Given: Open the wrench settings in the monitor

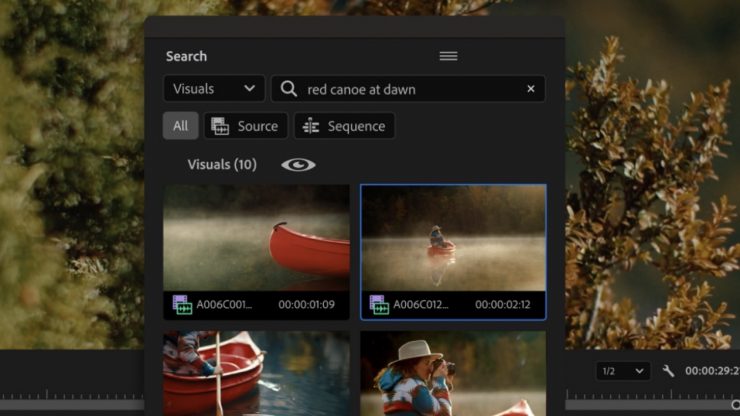Looking at the screenshot, I should pos(668,371).
